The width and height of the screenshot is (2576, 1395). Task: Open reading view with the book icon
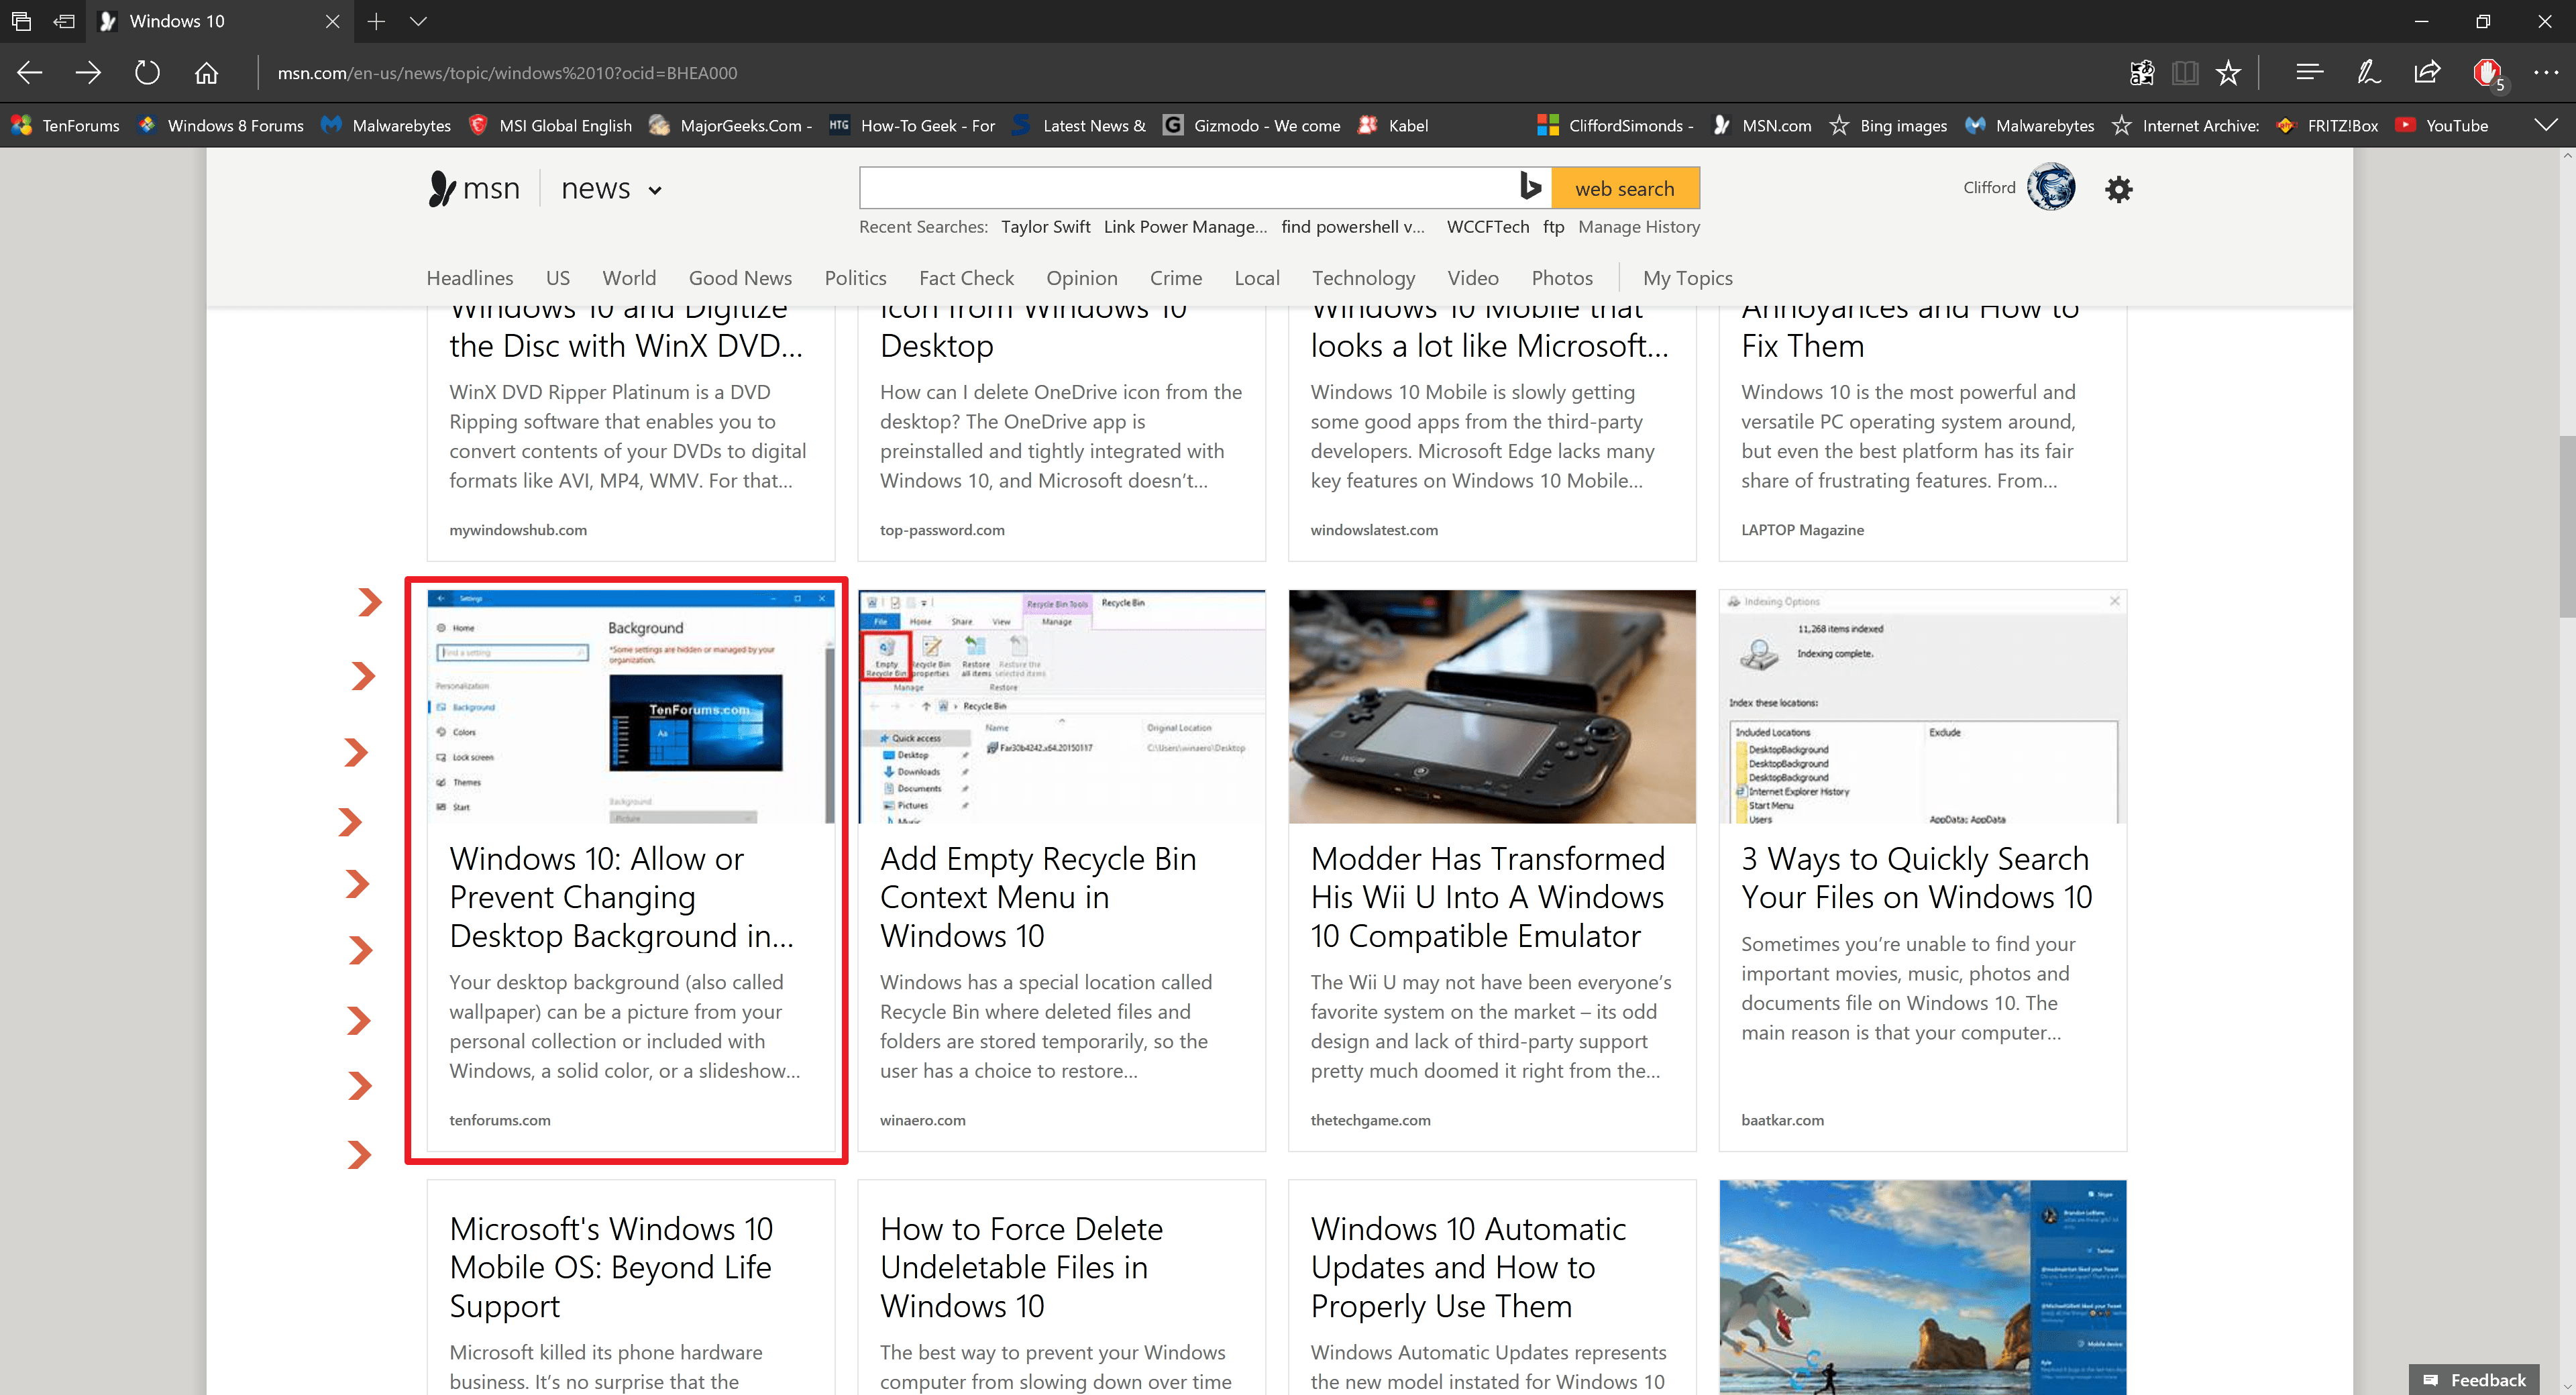2186,72
